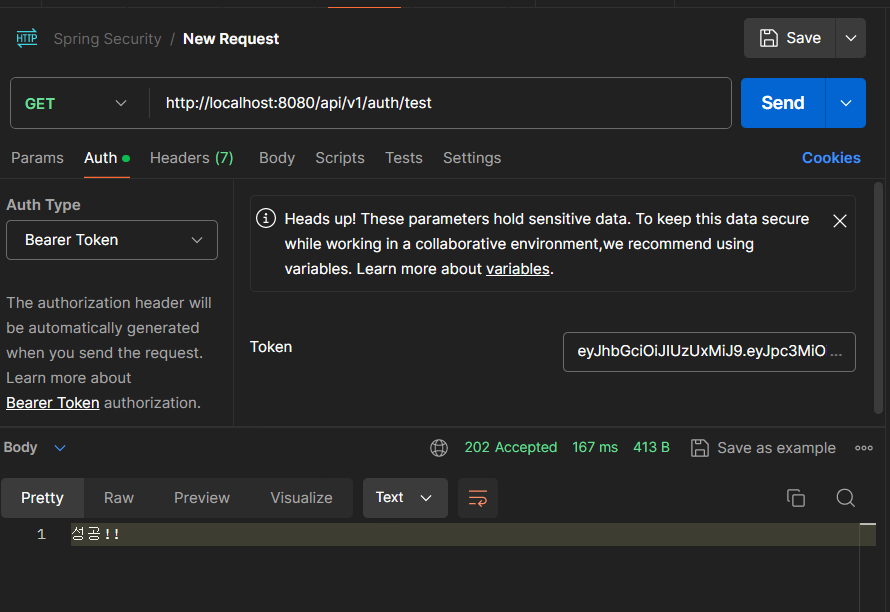The height and width of the screenshot is (612, 890).
Task: Open the Send options dropdown arrow
Action: [x=846, y=103]
